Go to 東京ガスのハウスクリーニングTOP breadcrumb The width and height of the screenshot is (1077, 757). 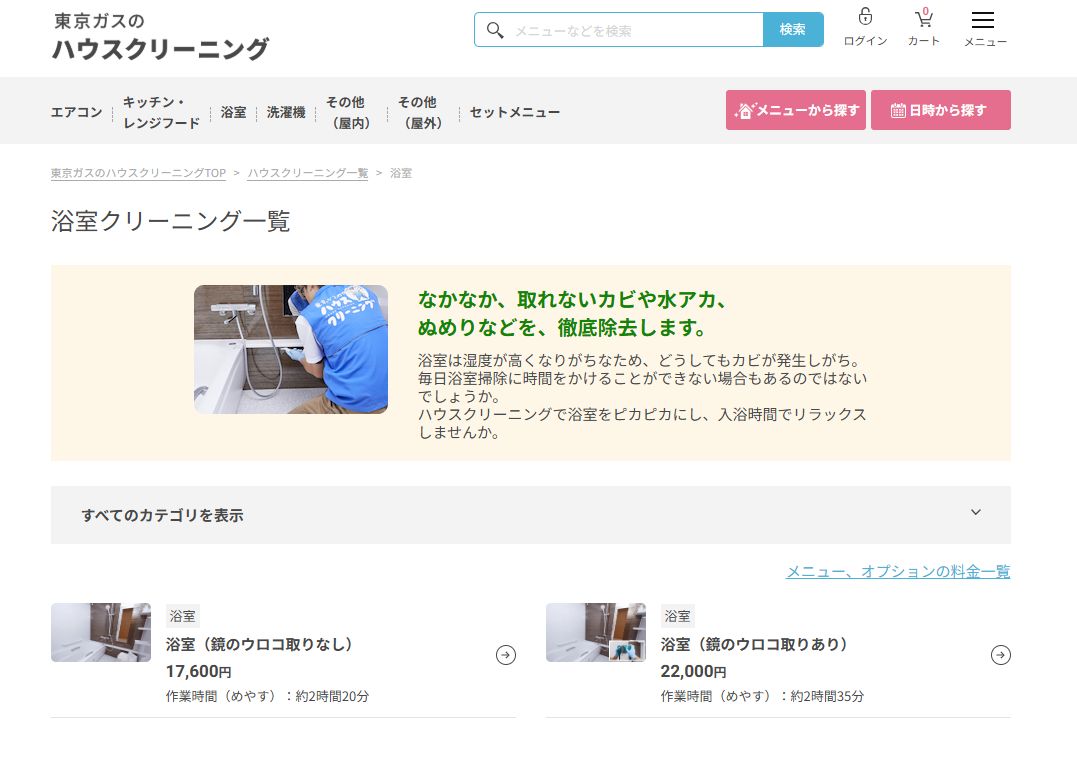coord(137,172)
